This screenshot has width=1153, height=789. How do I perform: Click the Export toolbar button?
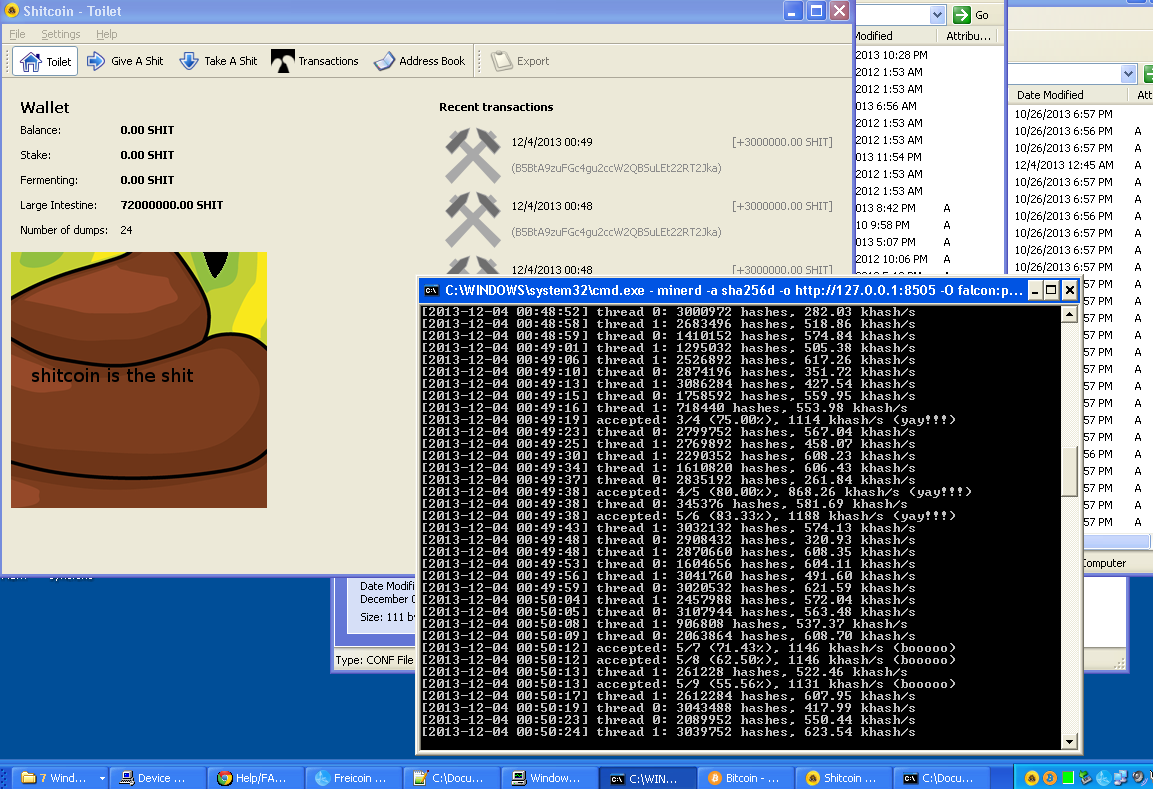(x=521, y=61)
